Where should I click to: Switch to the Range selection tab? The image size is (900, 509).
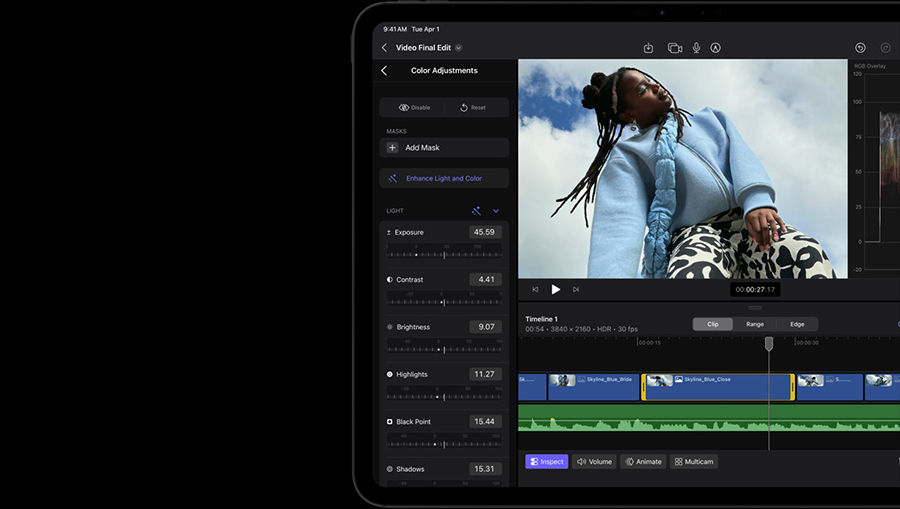755,324
